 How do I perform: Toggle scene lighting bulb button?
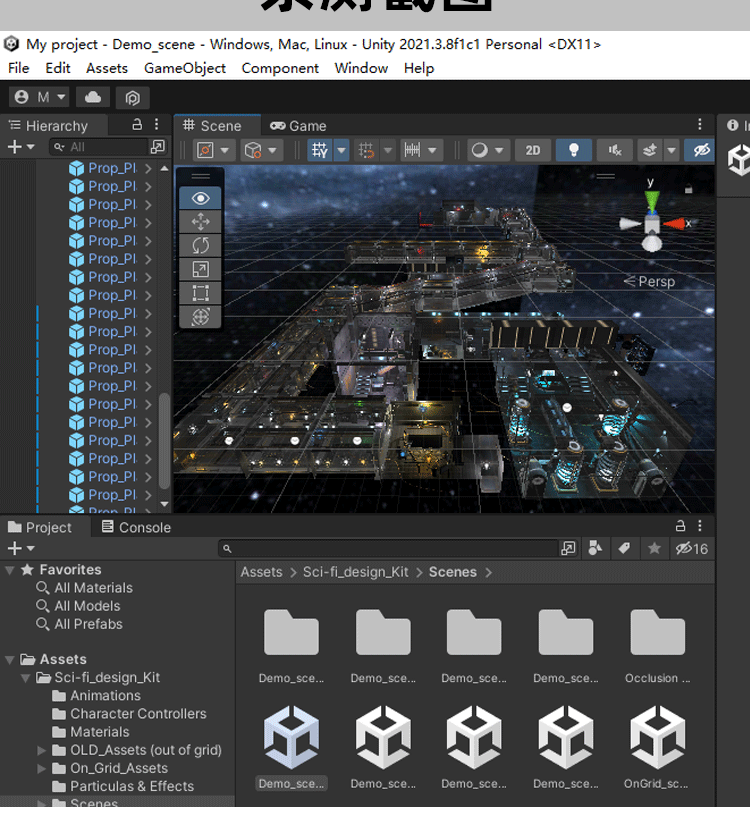pyautogui.click(x=574, y=150)
